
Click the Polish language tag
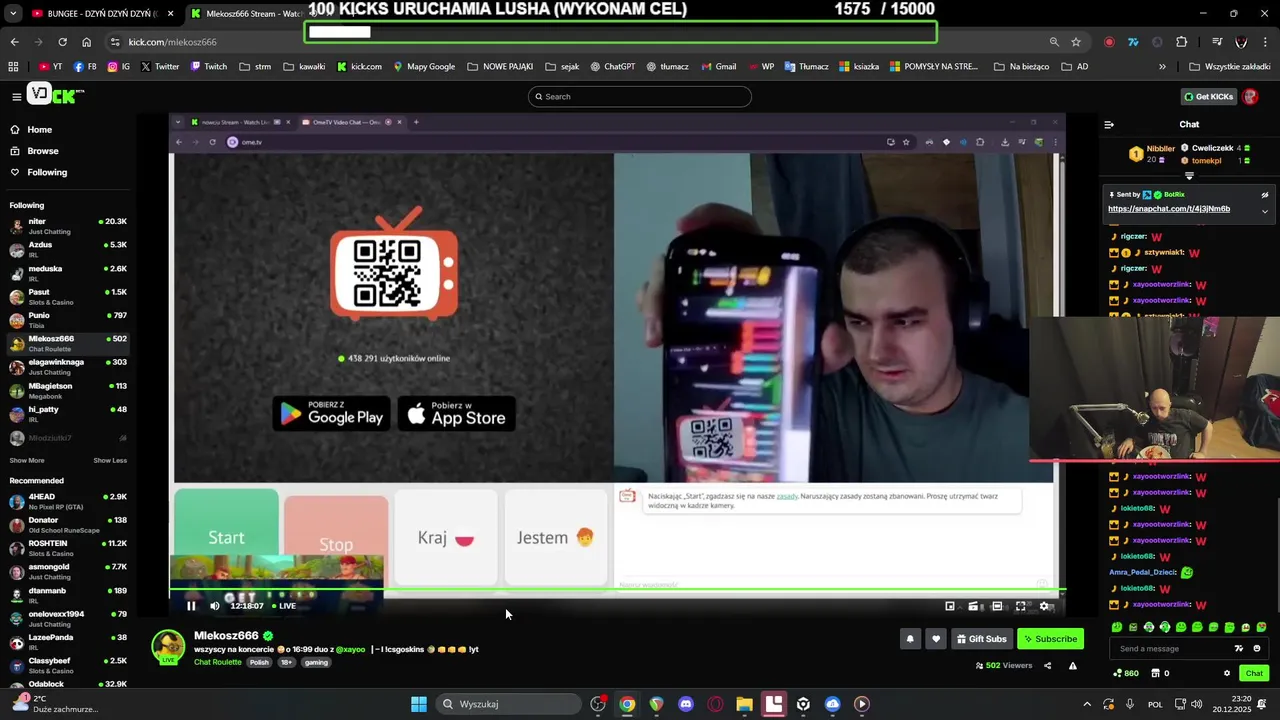tap(259, 663)
